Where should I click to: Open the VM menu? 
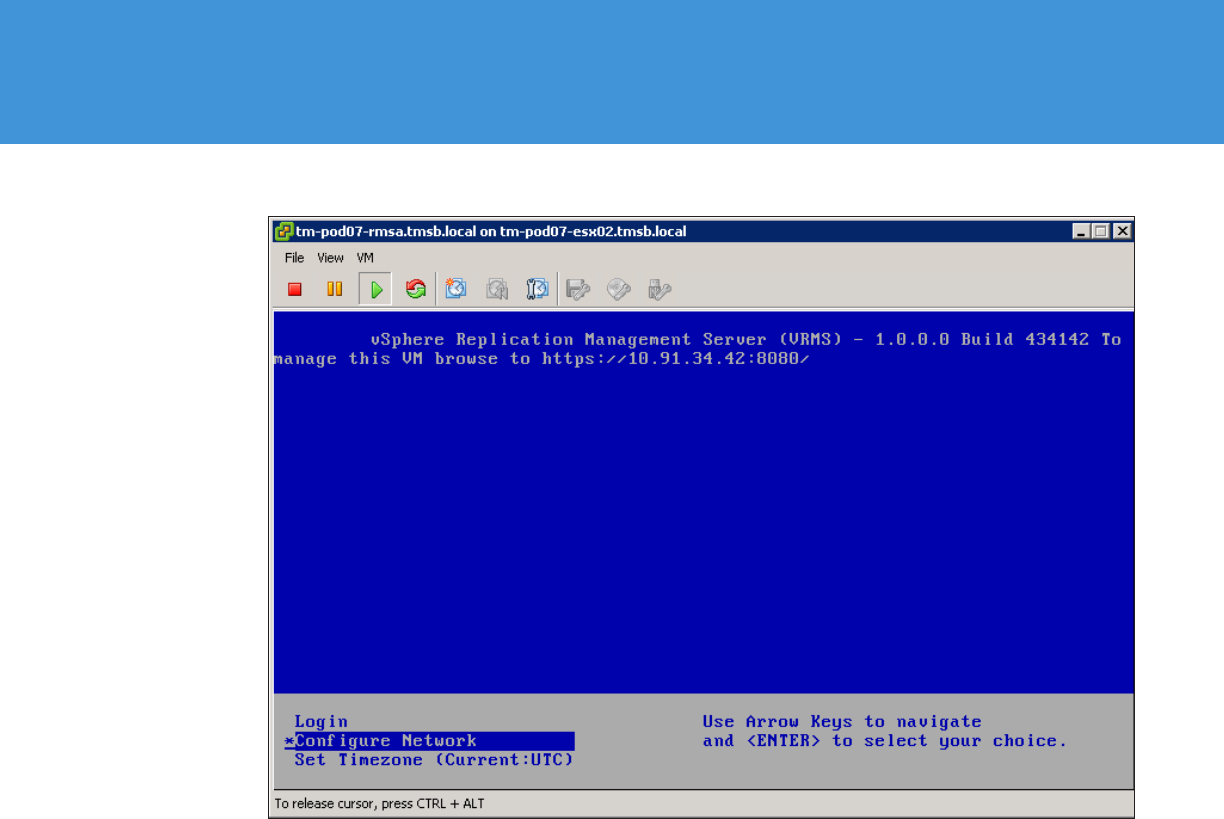click(x=365, y=257)
